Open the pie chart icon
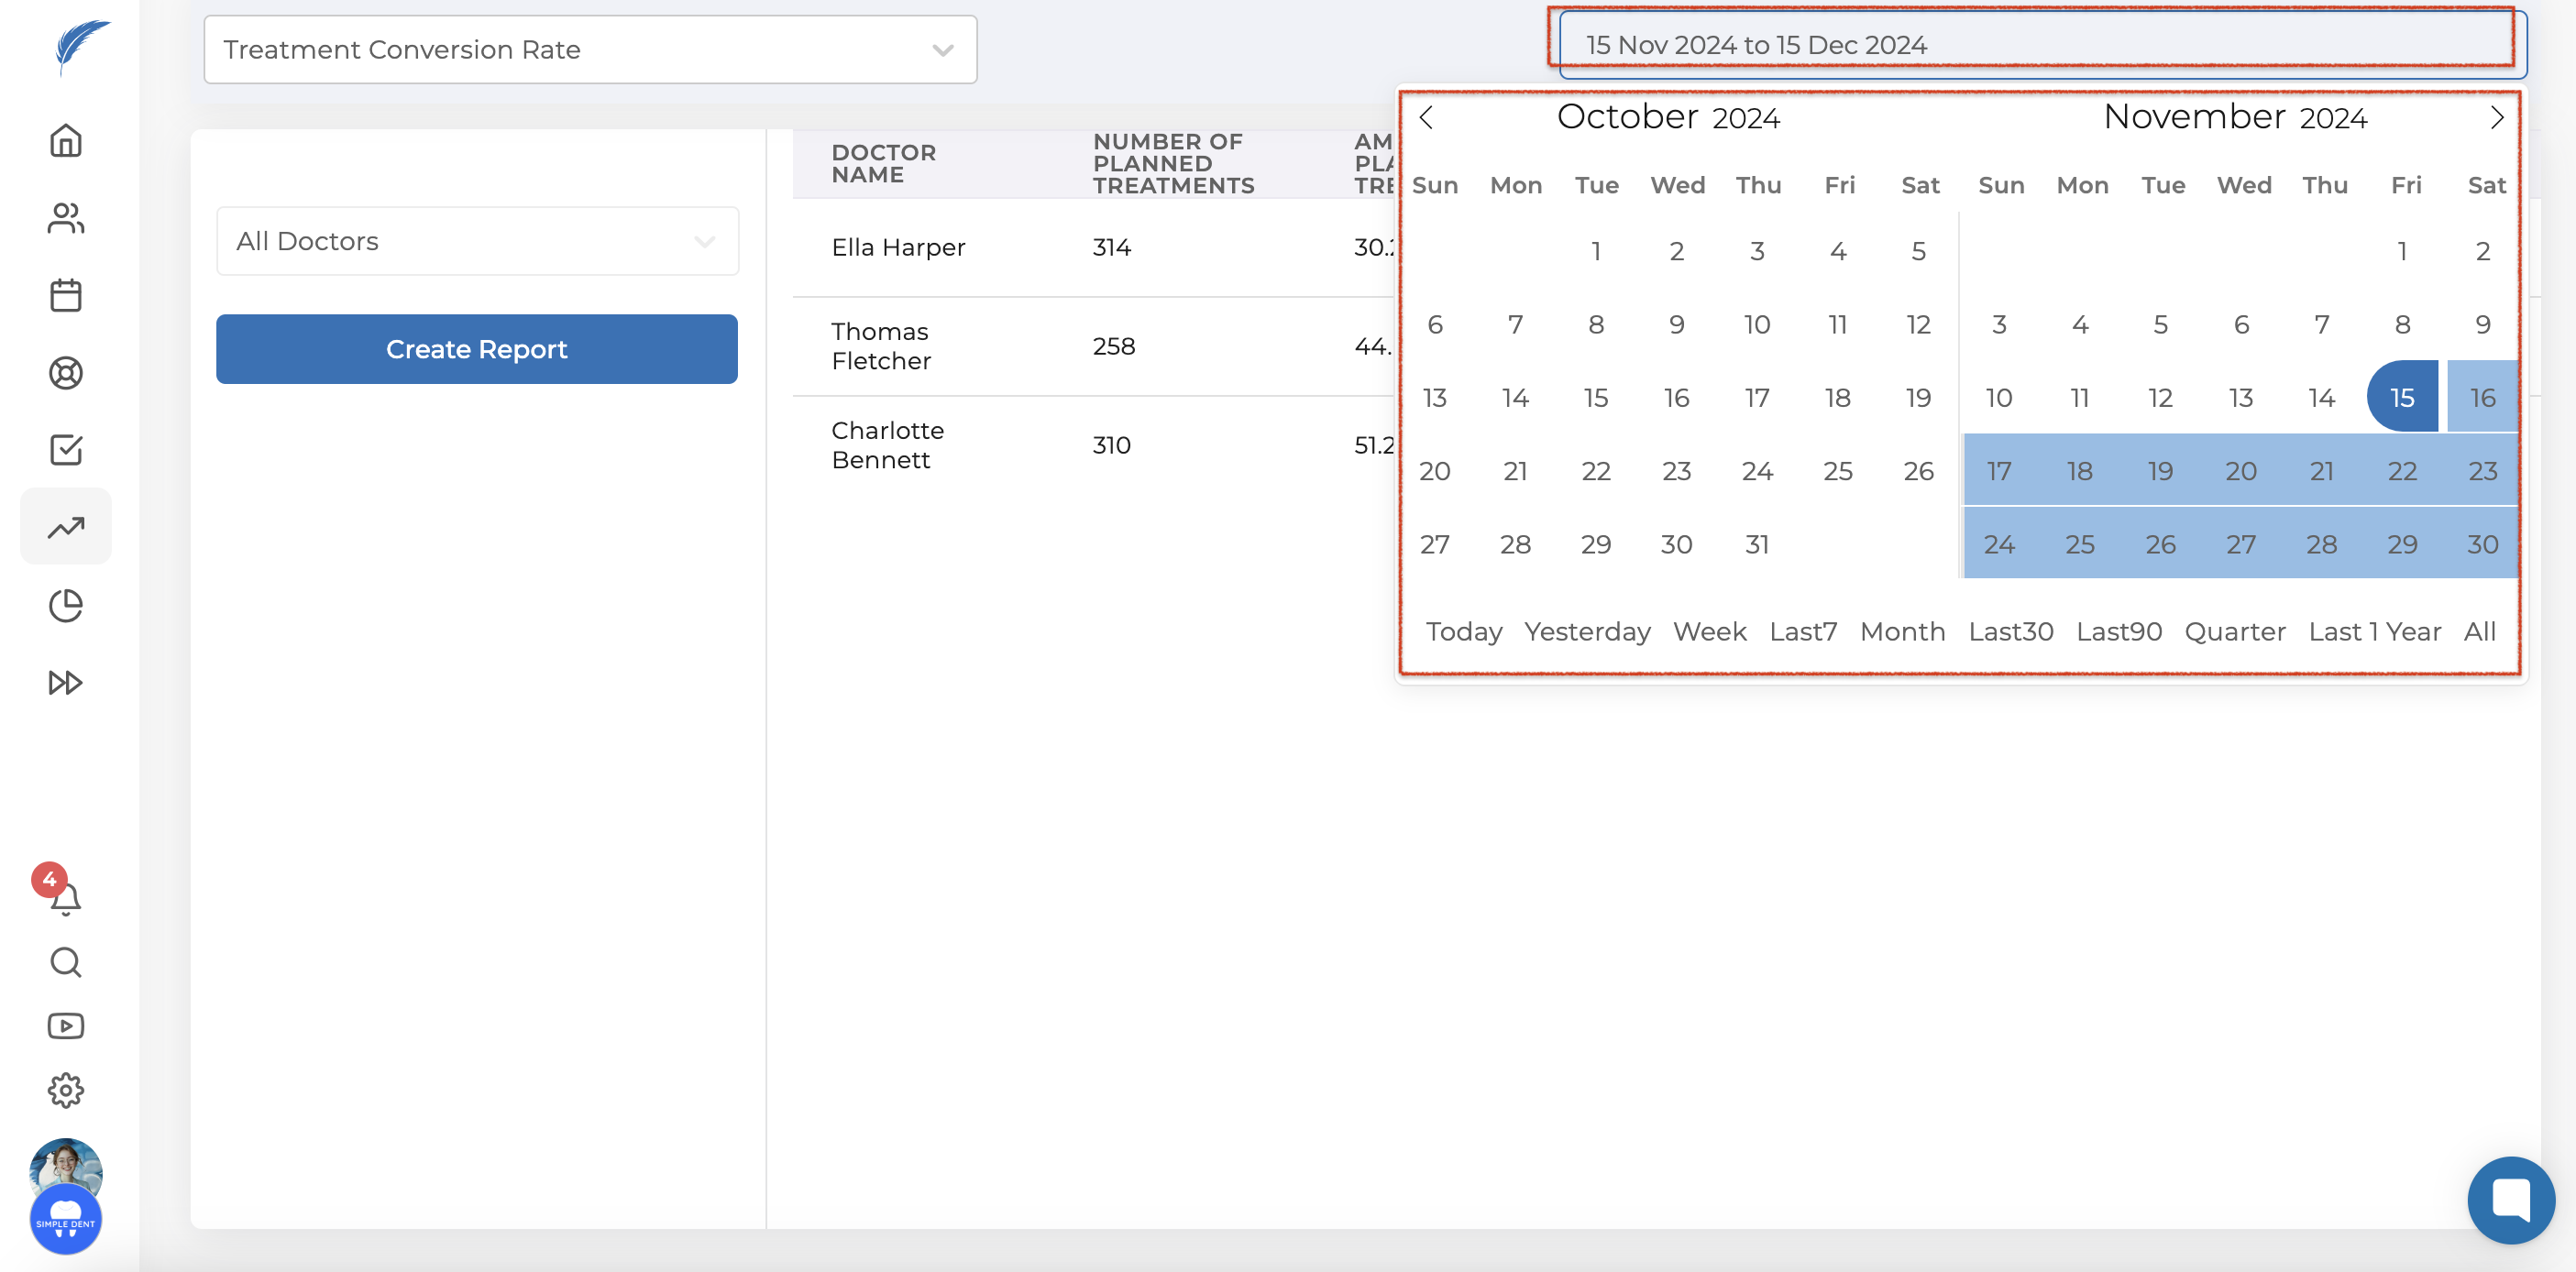 pos(66,605)
